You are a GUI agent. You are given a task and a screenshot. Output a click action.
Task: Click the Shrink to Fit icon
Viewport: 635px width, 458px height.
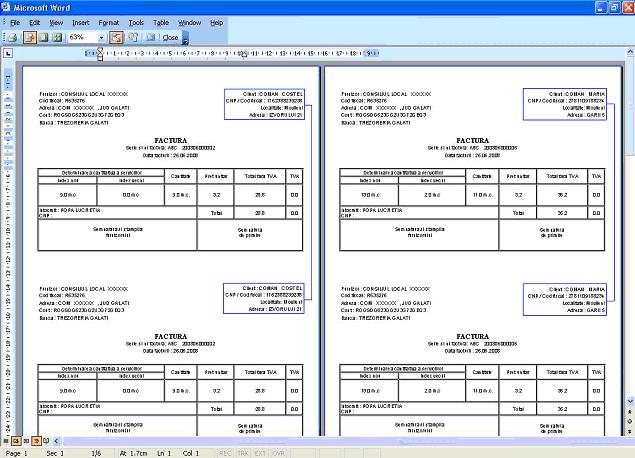click(x=132, y=37)
